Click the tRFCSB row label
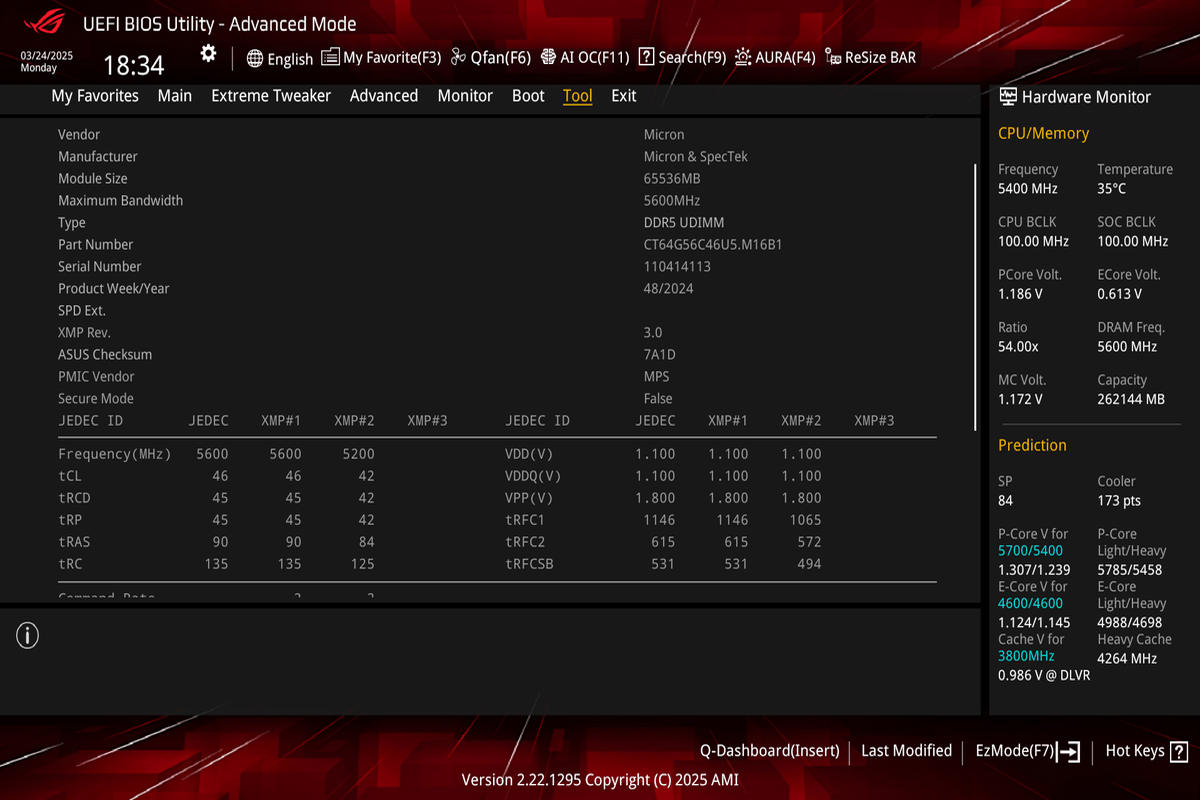This screenshot has height=800, width=1200. [x=530, y=564]
